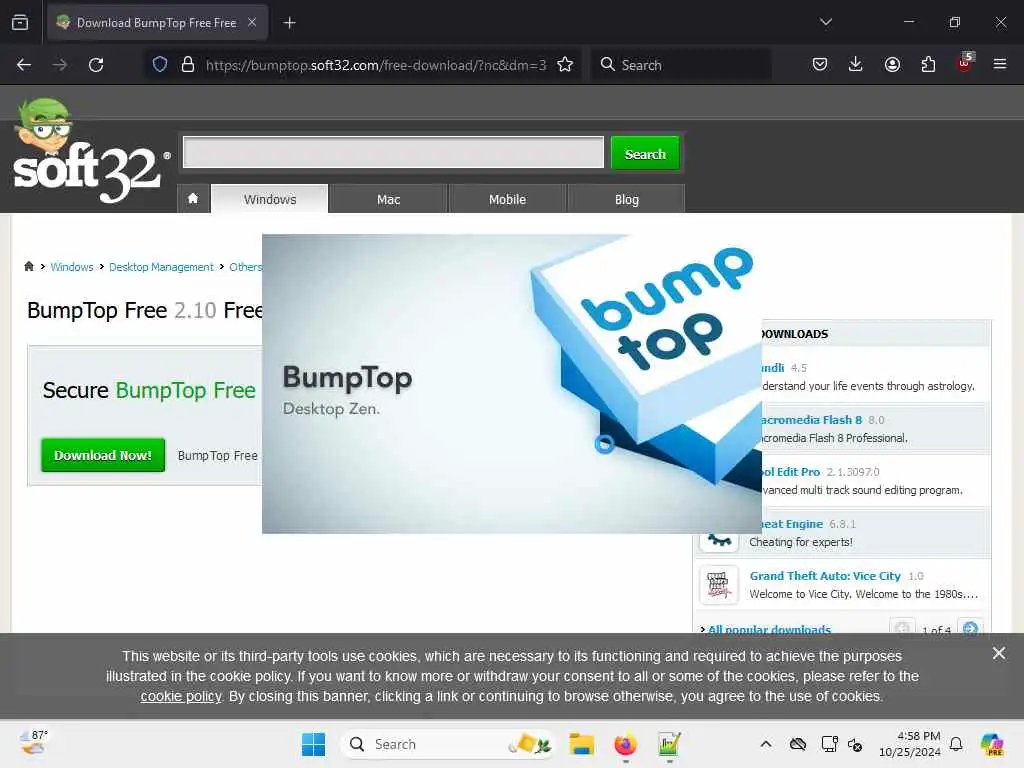The width and height of the screenshot is (1024, 768).
Task: Click the soft32 site search field
Action: tap(393, 152)
